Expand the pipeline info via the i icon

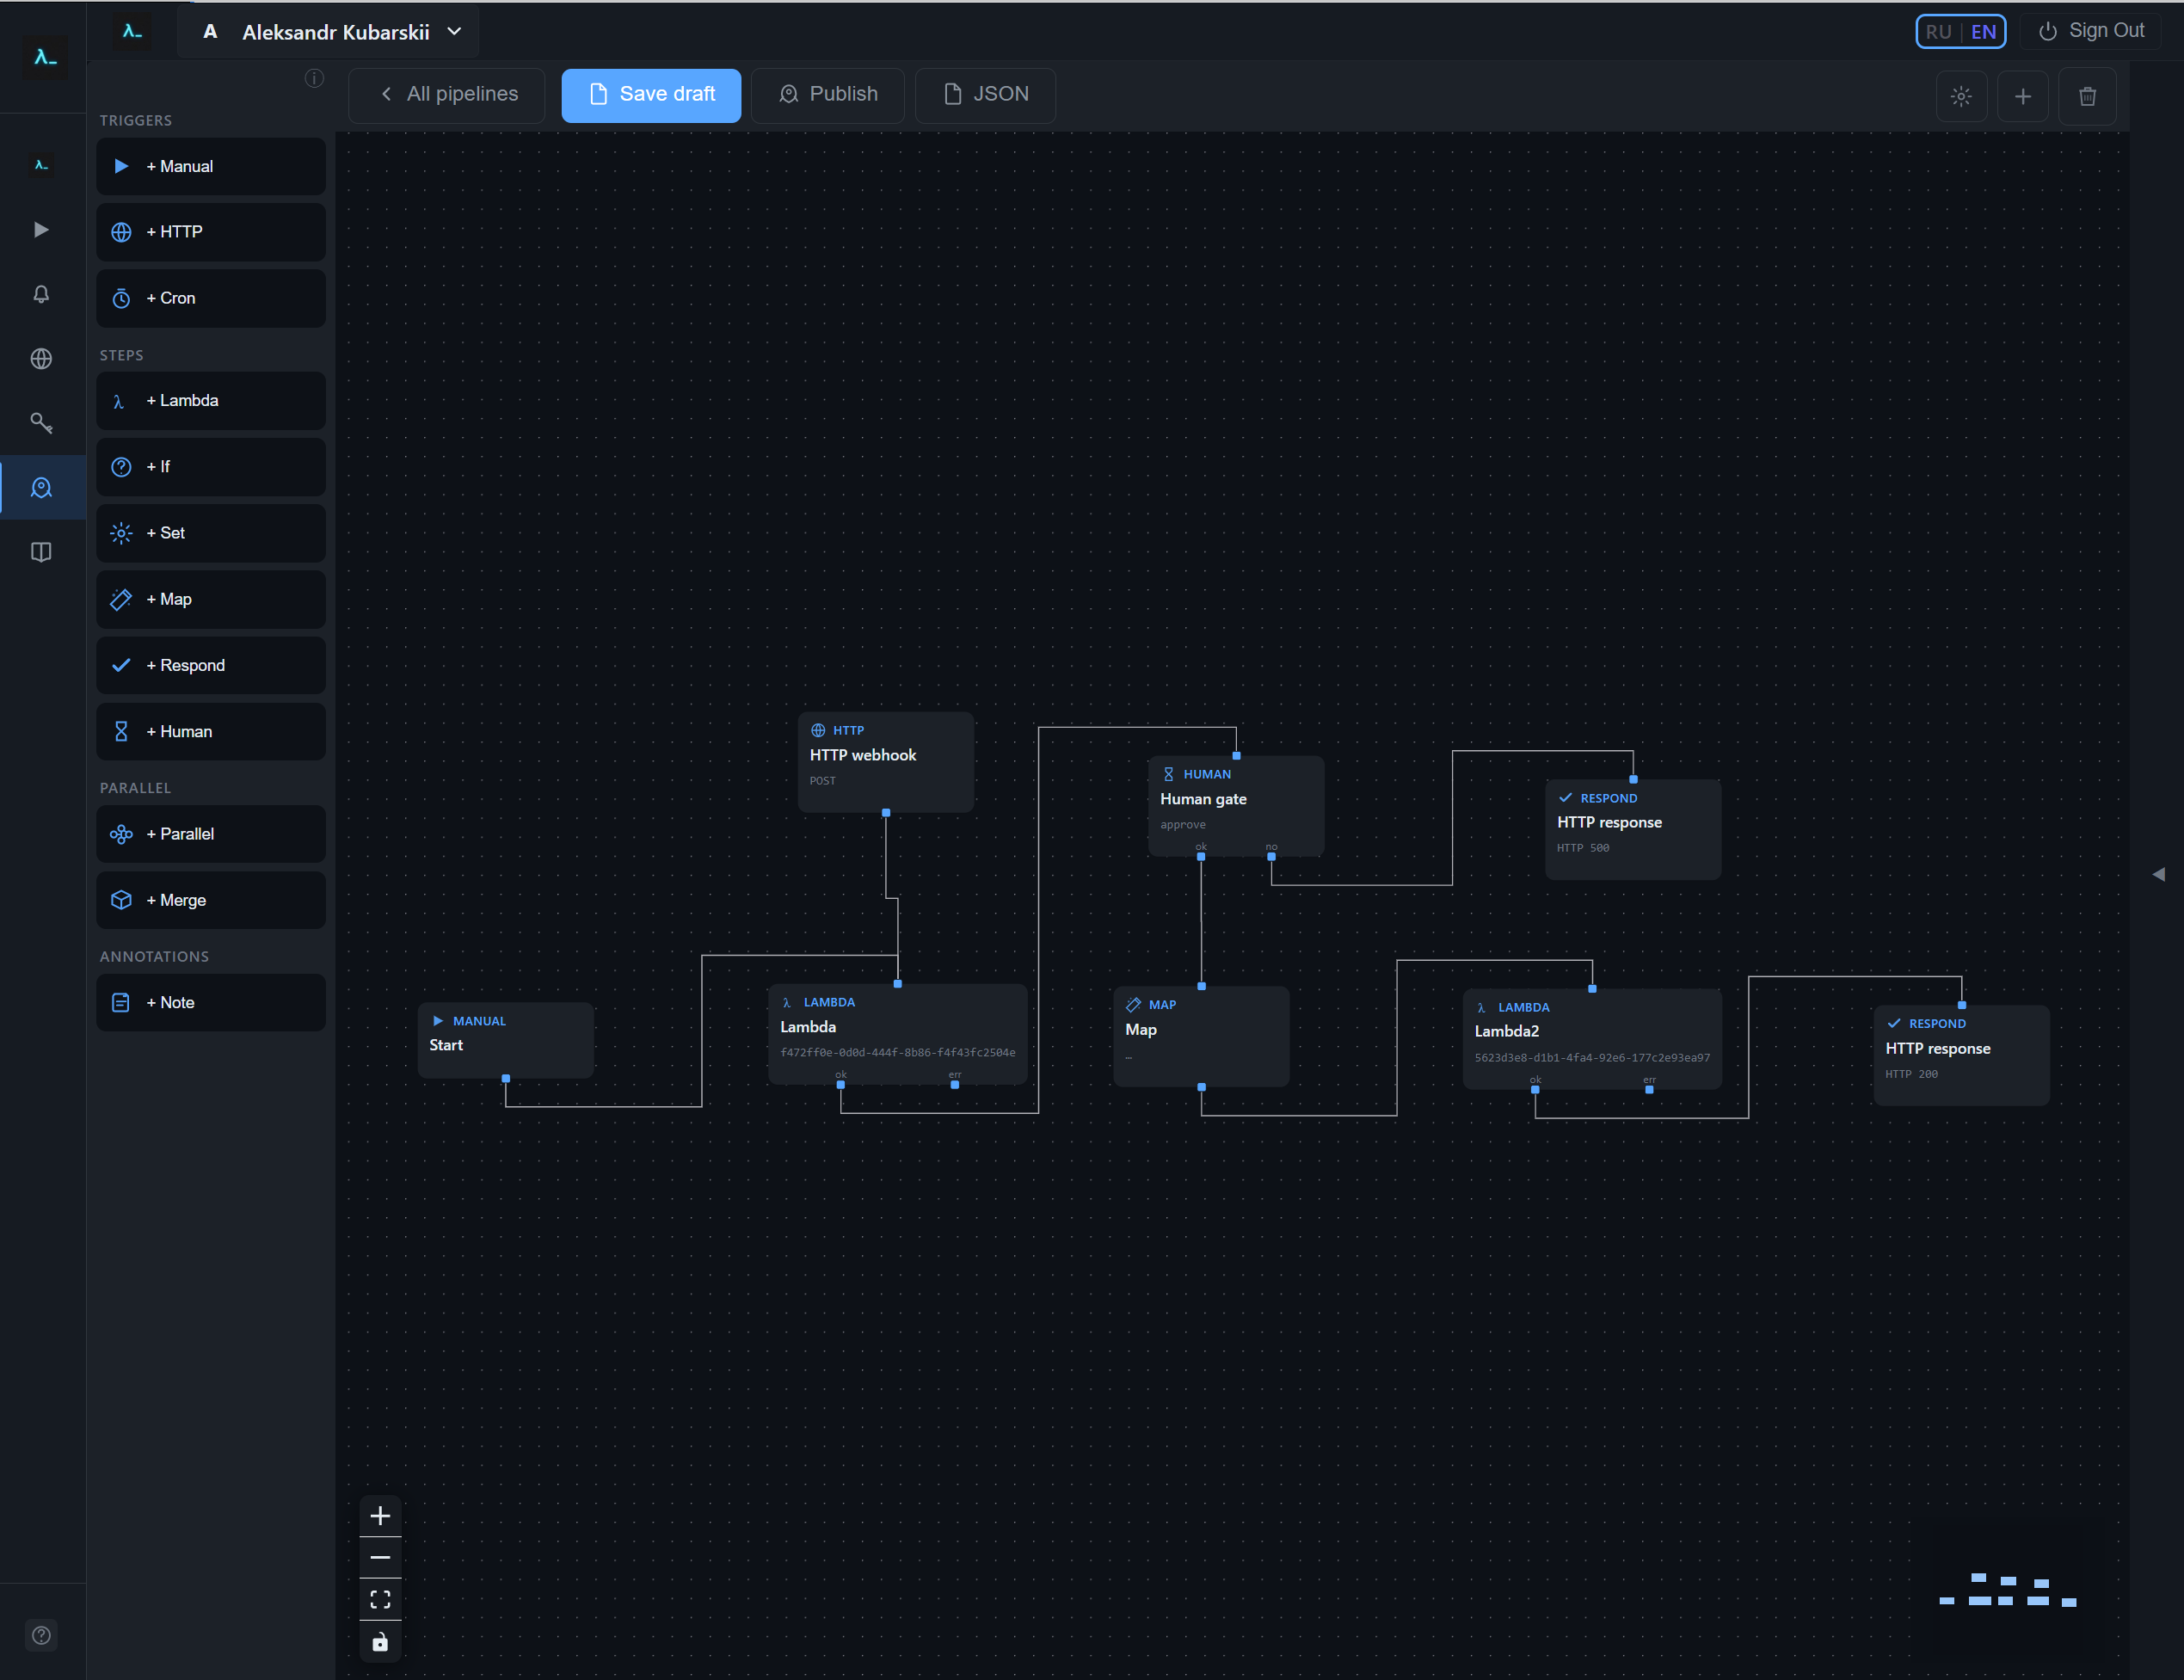point(314,78)
